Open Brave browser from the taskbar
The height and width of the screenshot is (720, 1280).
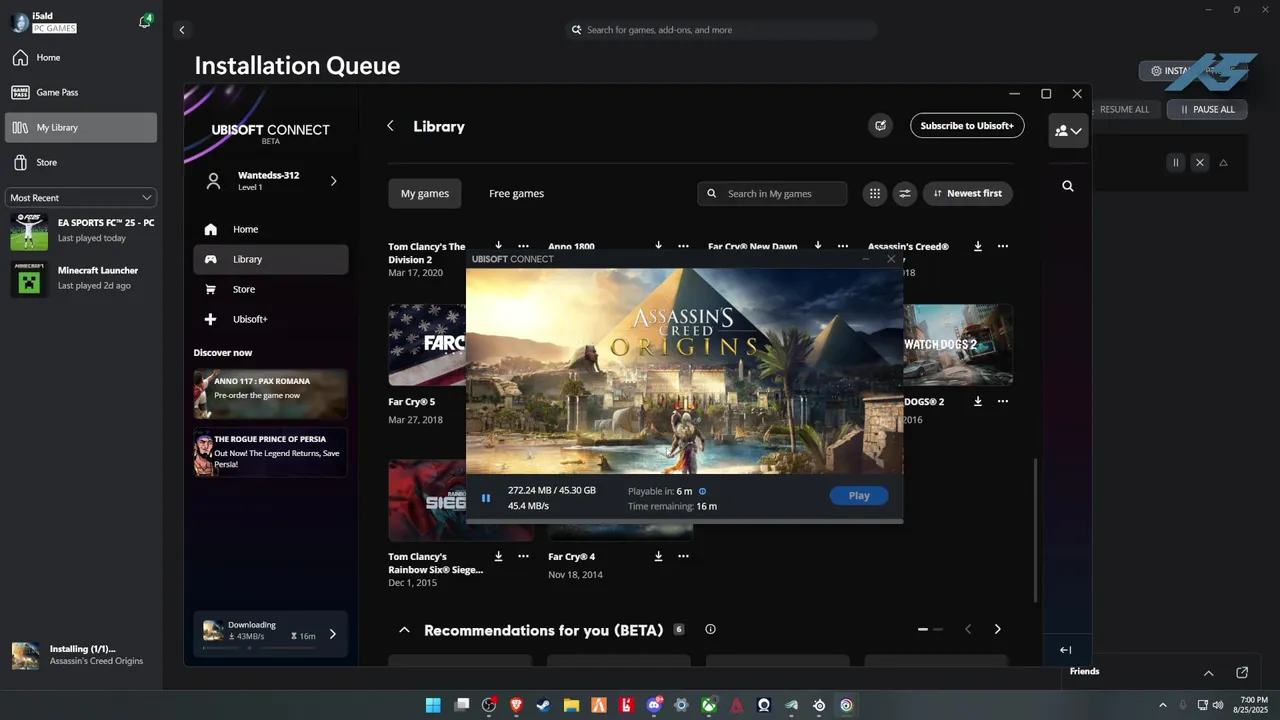pos(516,705)
